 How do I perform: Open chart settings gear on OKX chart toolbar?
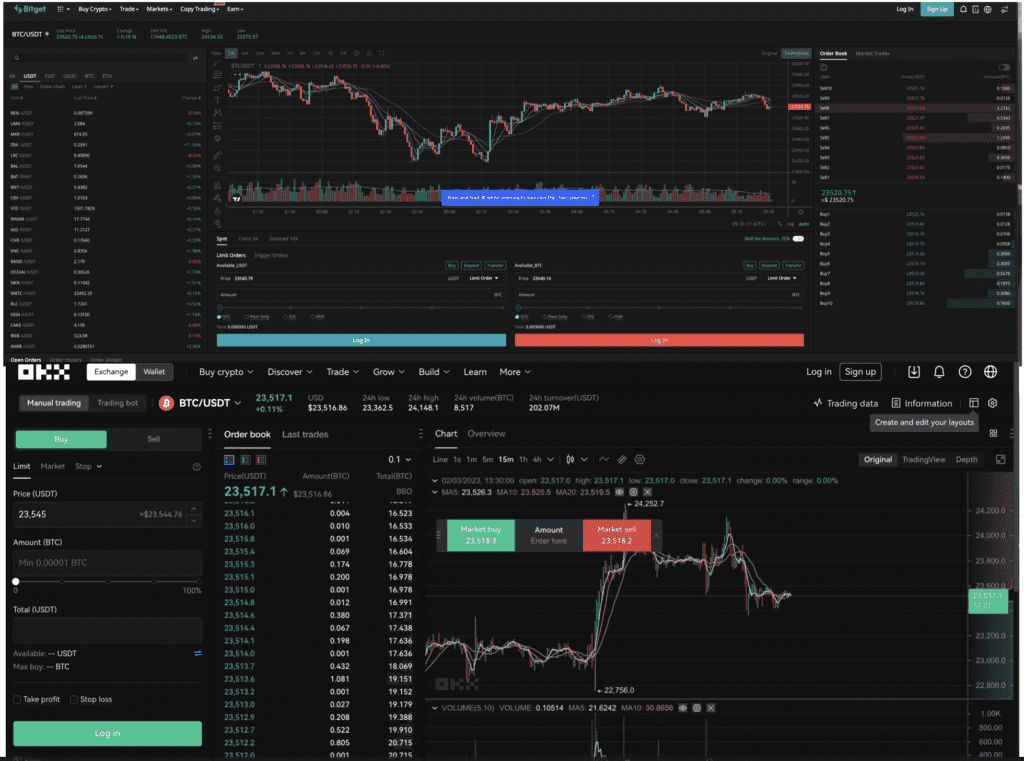639,460
